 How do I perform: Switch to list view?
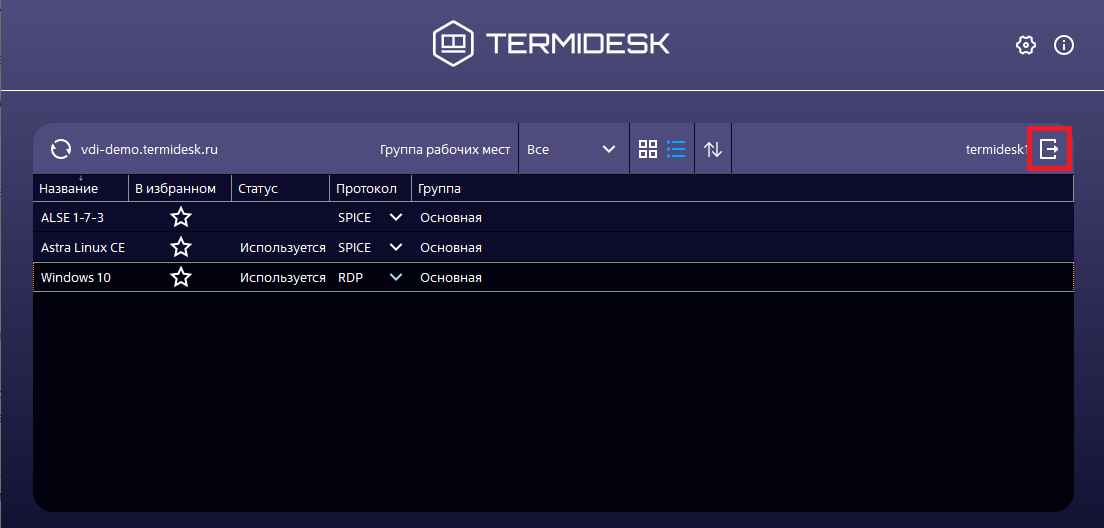pos(676,149)
